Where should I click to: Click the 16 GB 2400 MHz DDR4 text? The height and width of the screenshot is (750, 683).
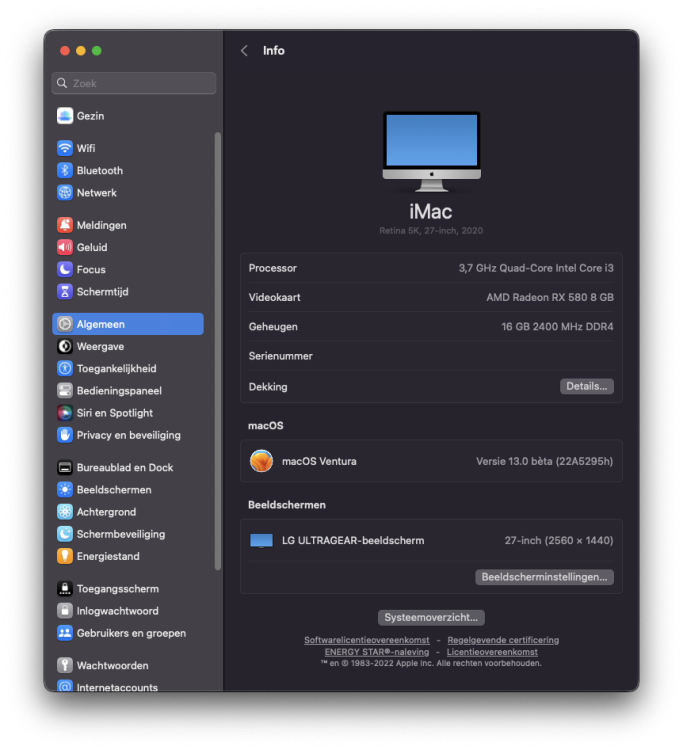[x=557, y=327]
